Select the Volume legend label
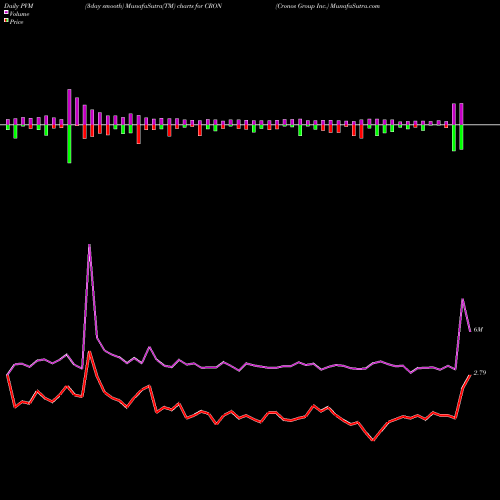The height and width of the screenshot is (500, 500). (19, 14)
